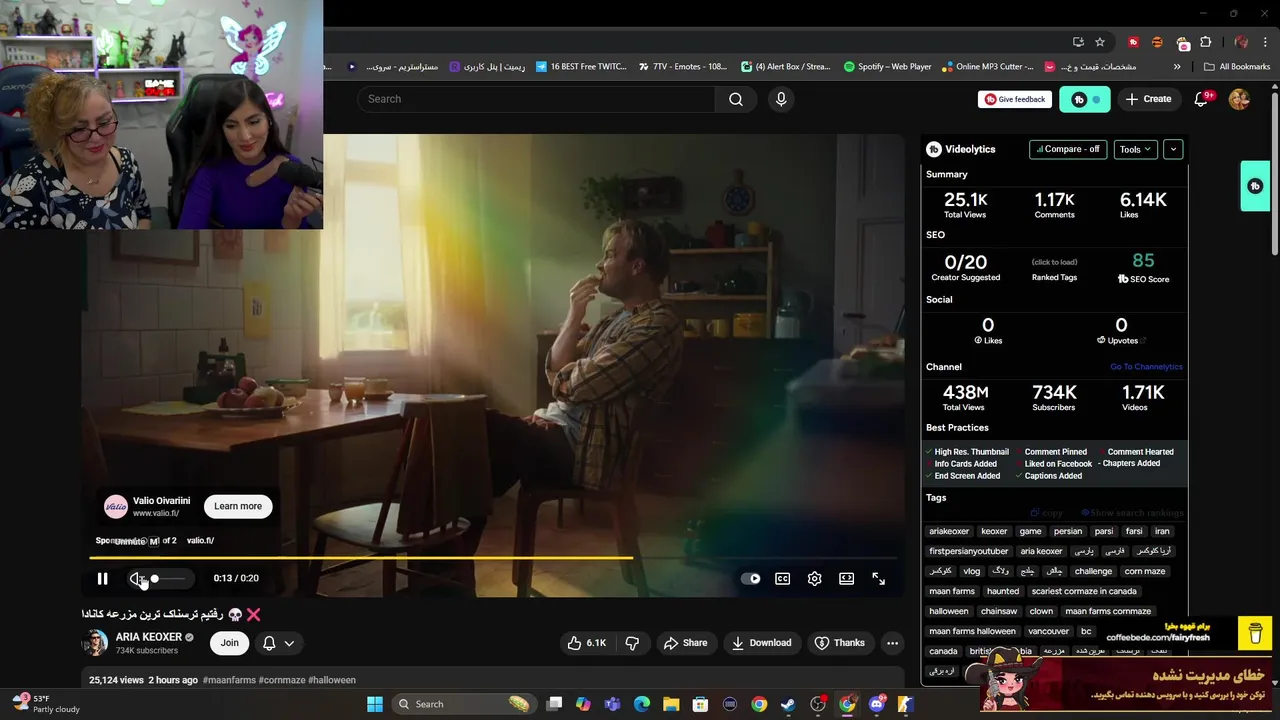Viewport: 1280px width, 720px height.
Task: Open the '7TV - Emotes' bookmark
Action: [683, 67]
